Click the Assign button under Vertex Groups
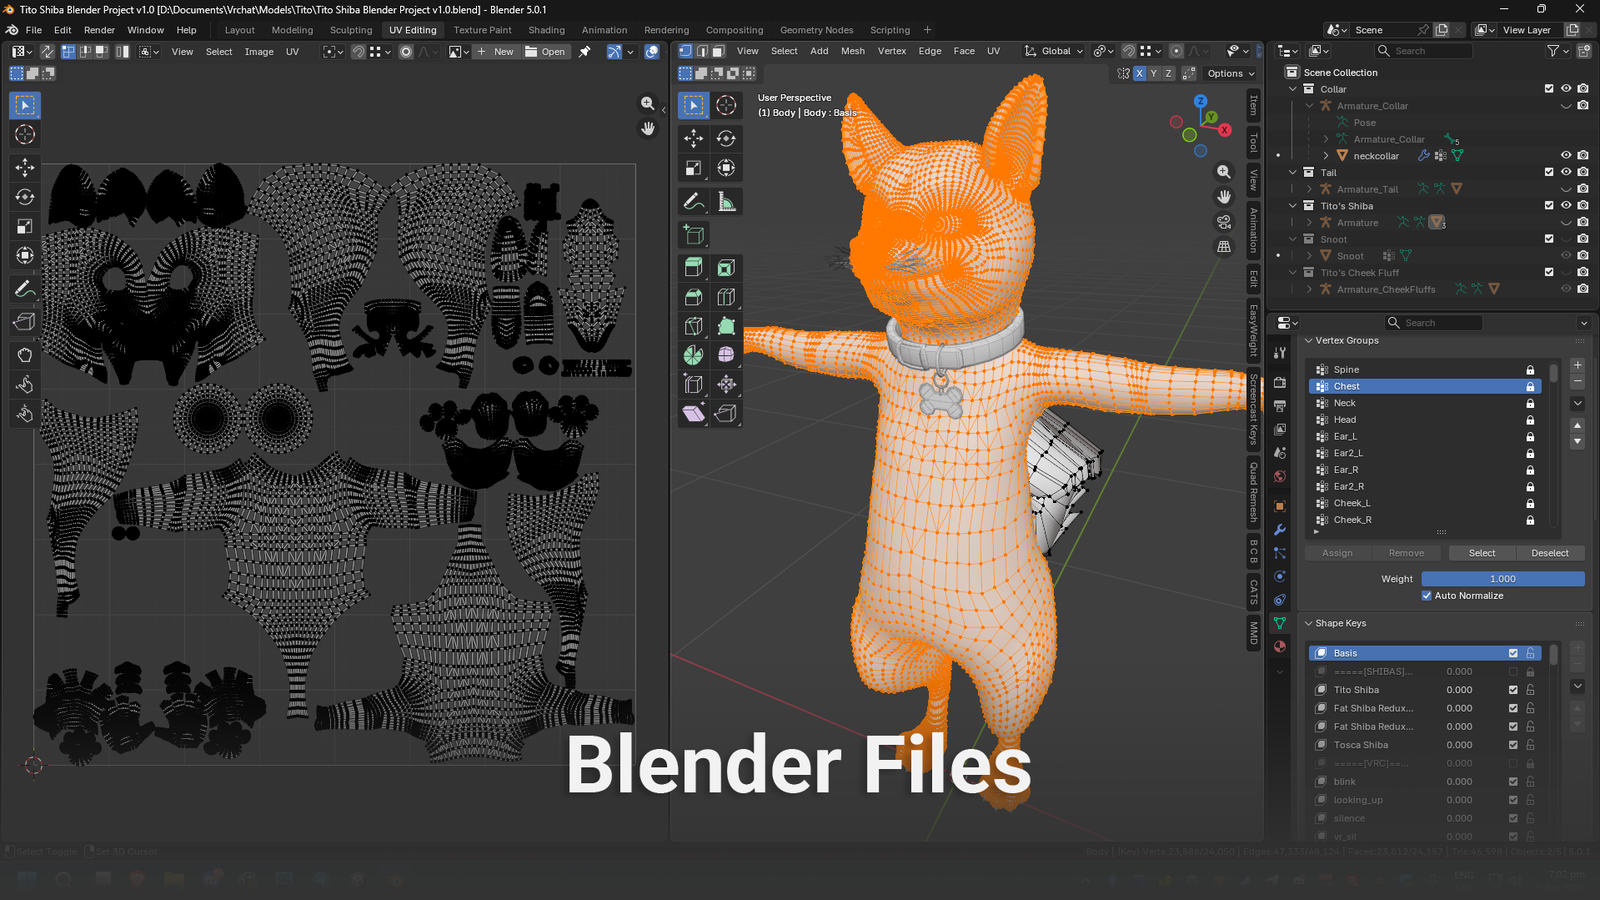The height and width of the screenshot is (900, 1600). (x=1337, y=552)
